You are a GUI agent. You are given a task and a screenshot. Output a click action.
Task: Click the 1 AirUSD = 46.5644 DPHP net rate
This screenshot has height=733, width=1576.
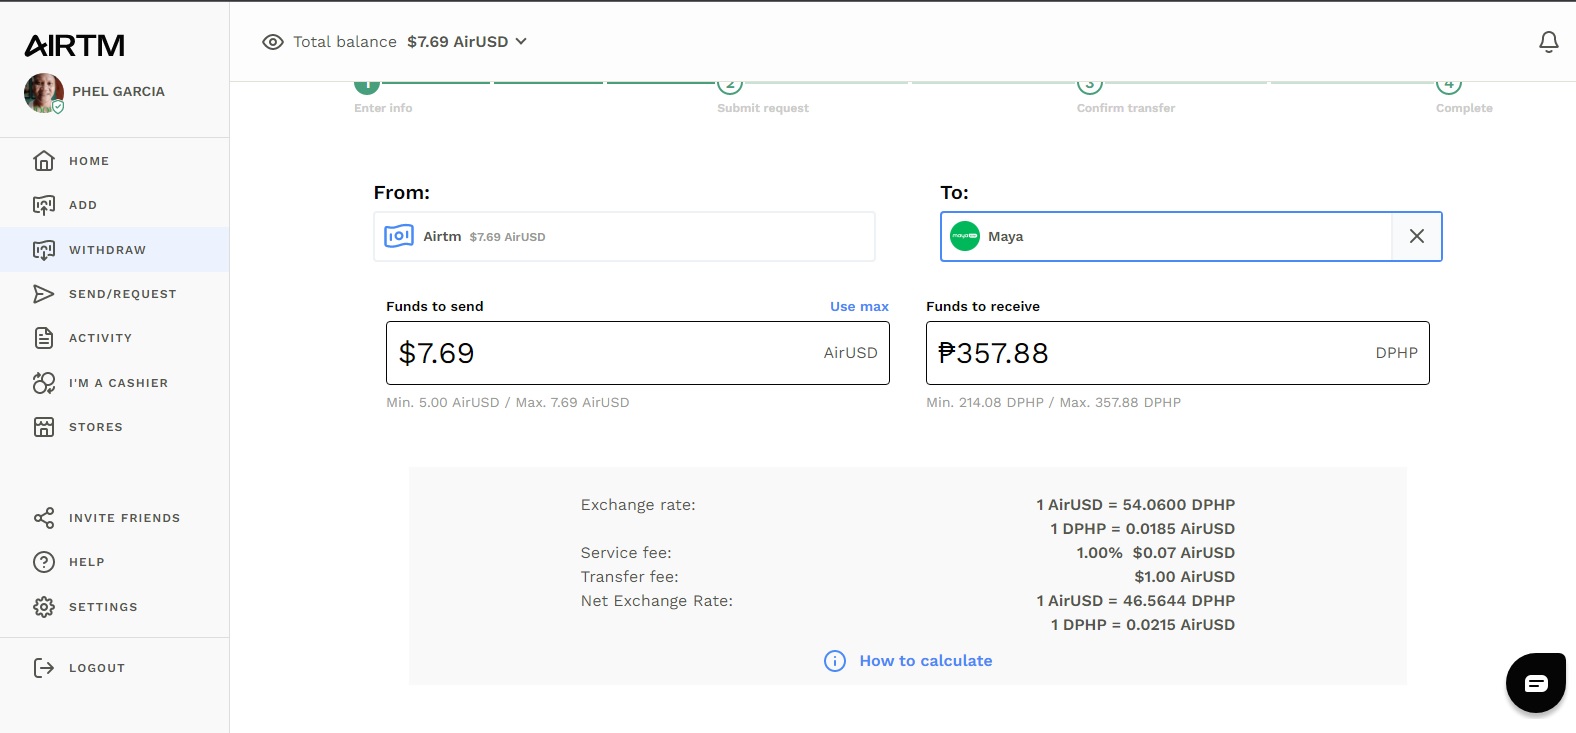click(1136, 601)
